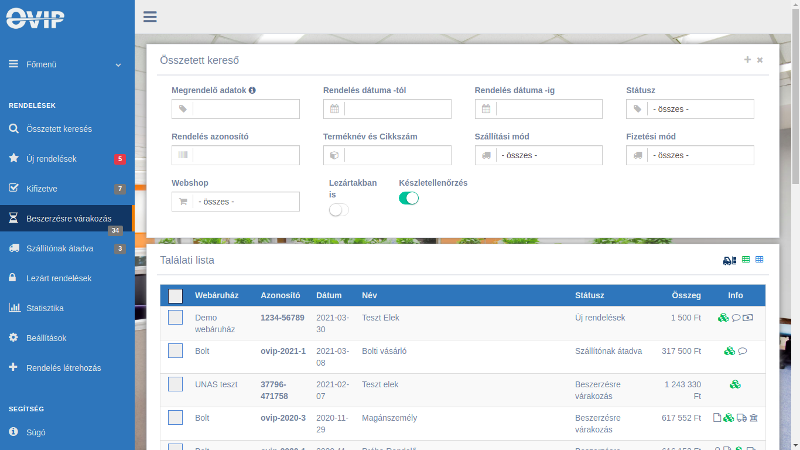
Task: Open Beállítások sidebar item
Action: point(67,338)
